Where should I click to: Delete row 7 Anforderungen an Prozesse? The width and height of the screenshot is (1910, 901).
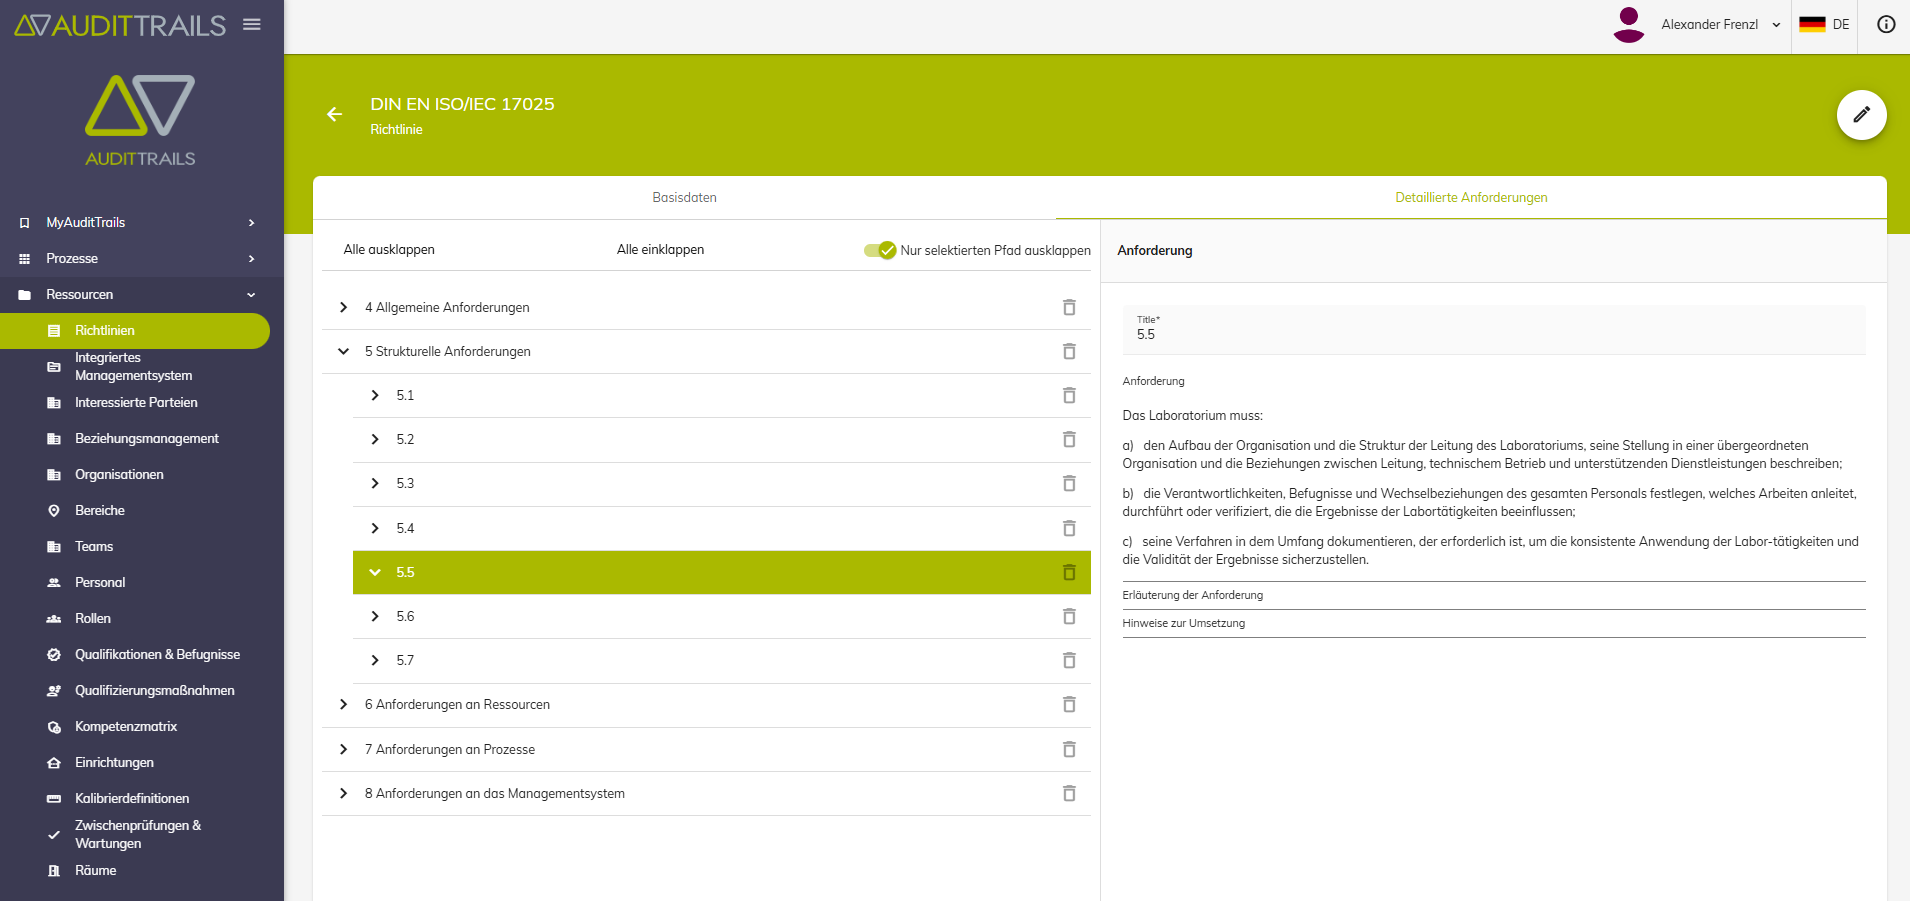tap(1069, 749)
